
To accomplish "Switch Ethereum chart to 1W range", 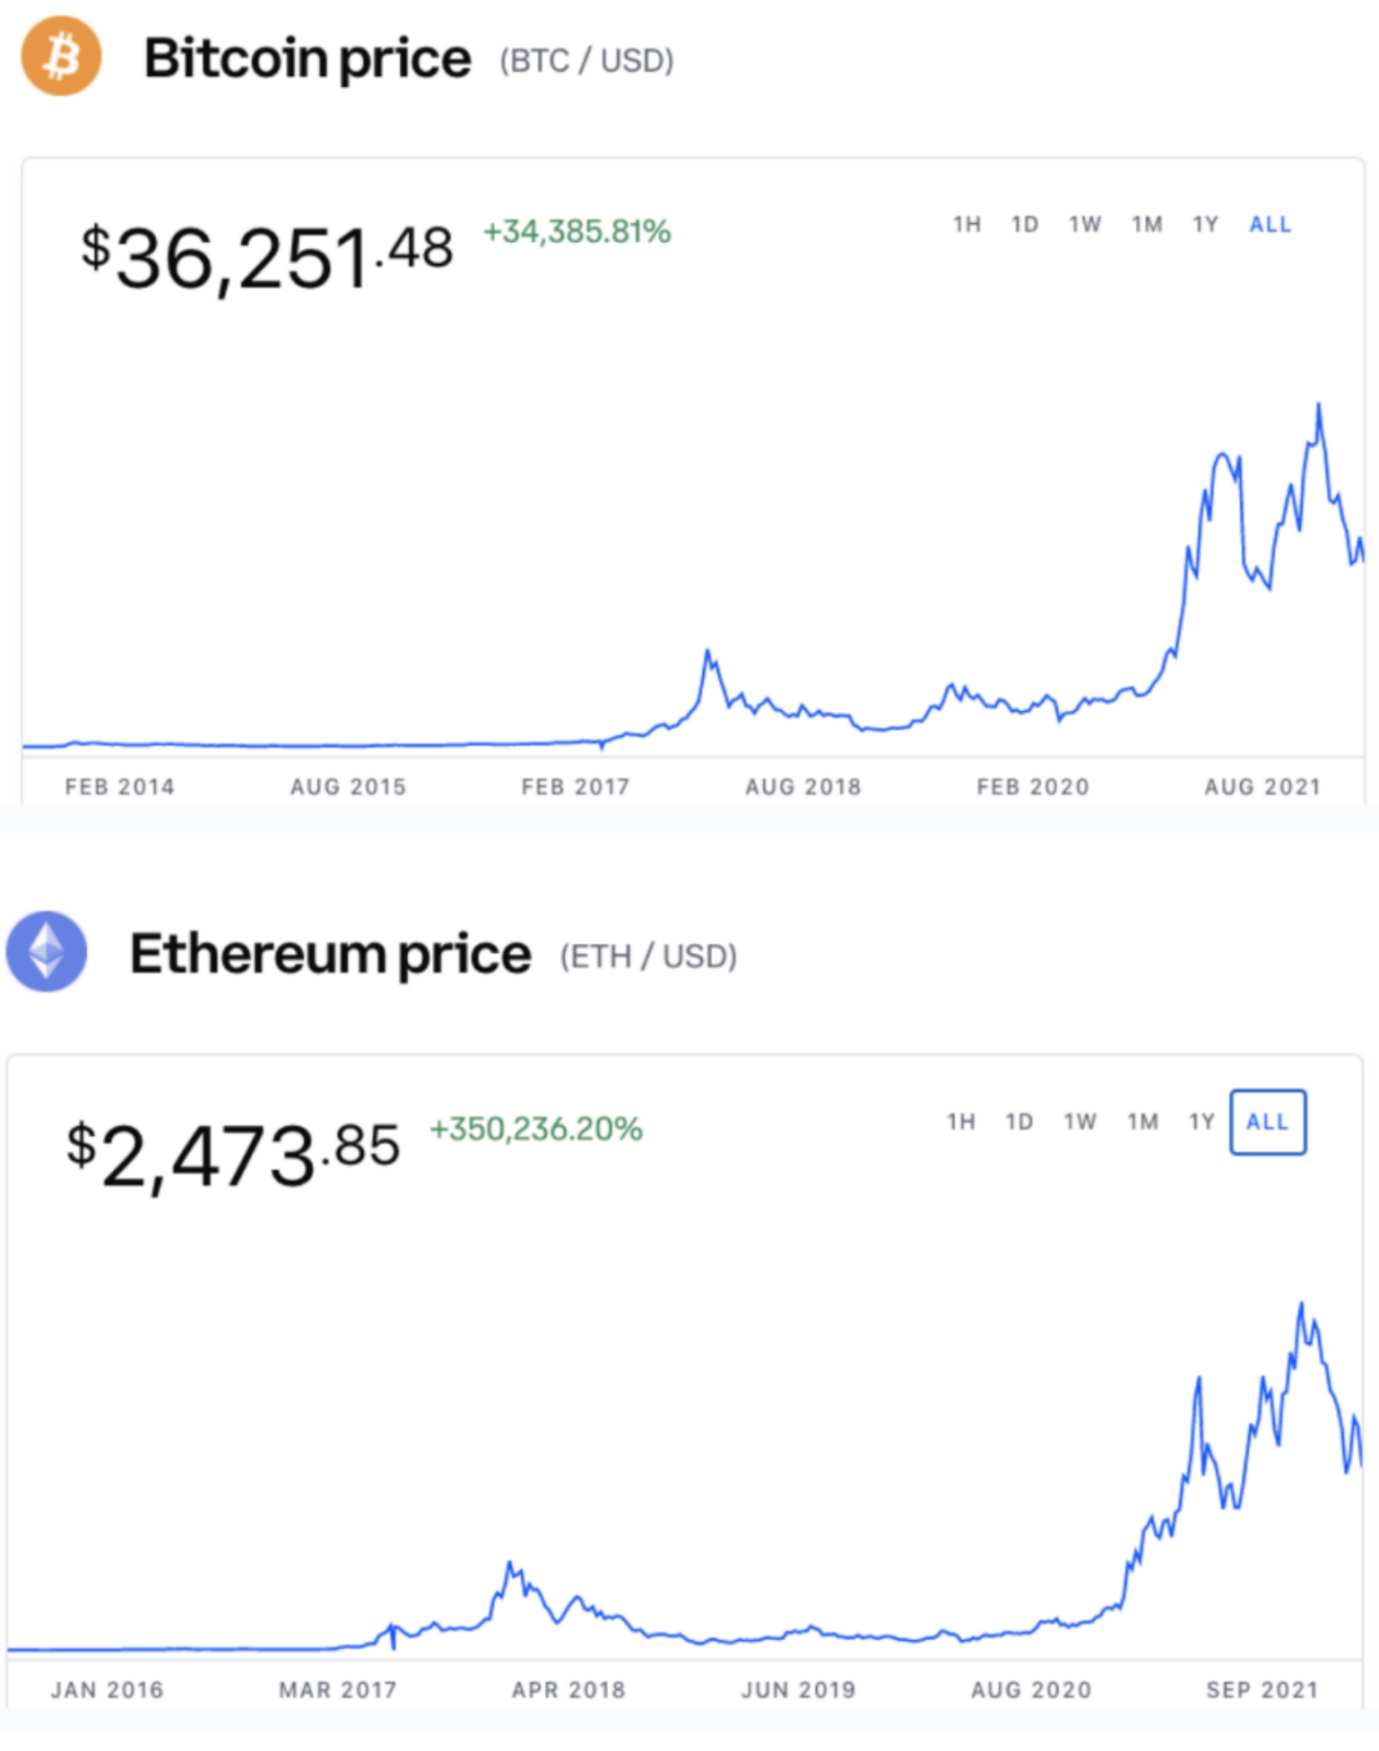I will coord(1080,1122).
